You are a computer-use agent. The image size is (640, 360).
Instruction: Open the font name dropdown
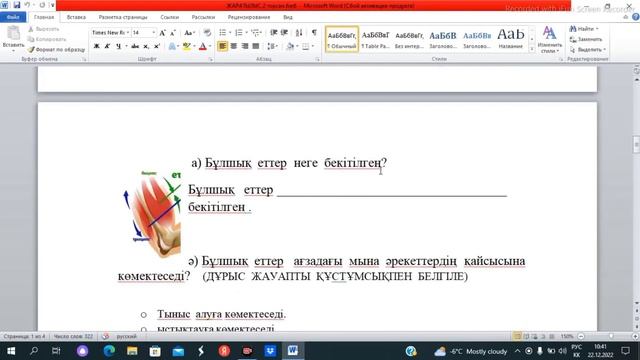point(128,33)
